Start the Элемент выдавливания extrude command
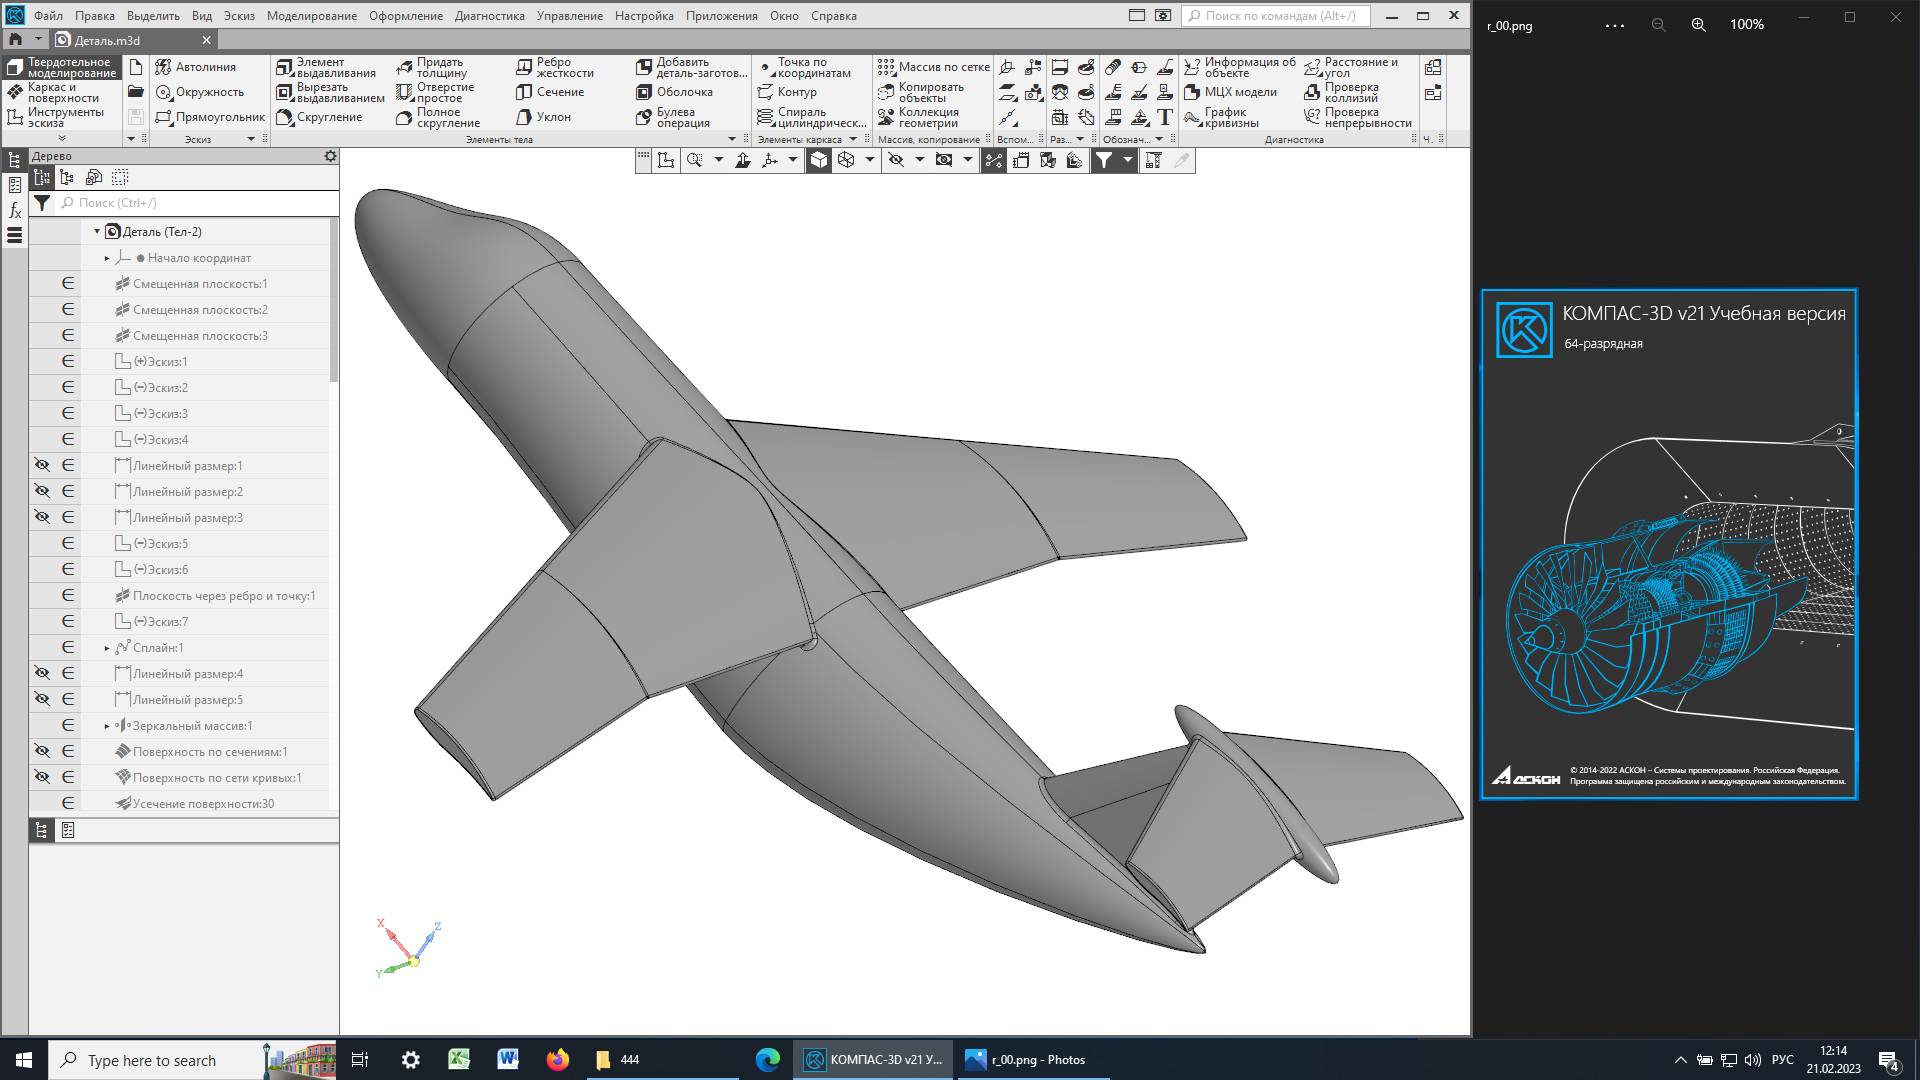This screenshot has height=1080, width=1920. click(x=326, y=67)
